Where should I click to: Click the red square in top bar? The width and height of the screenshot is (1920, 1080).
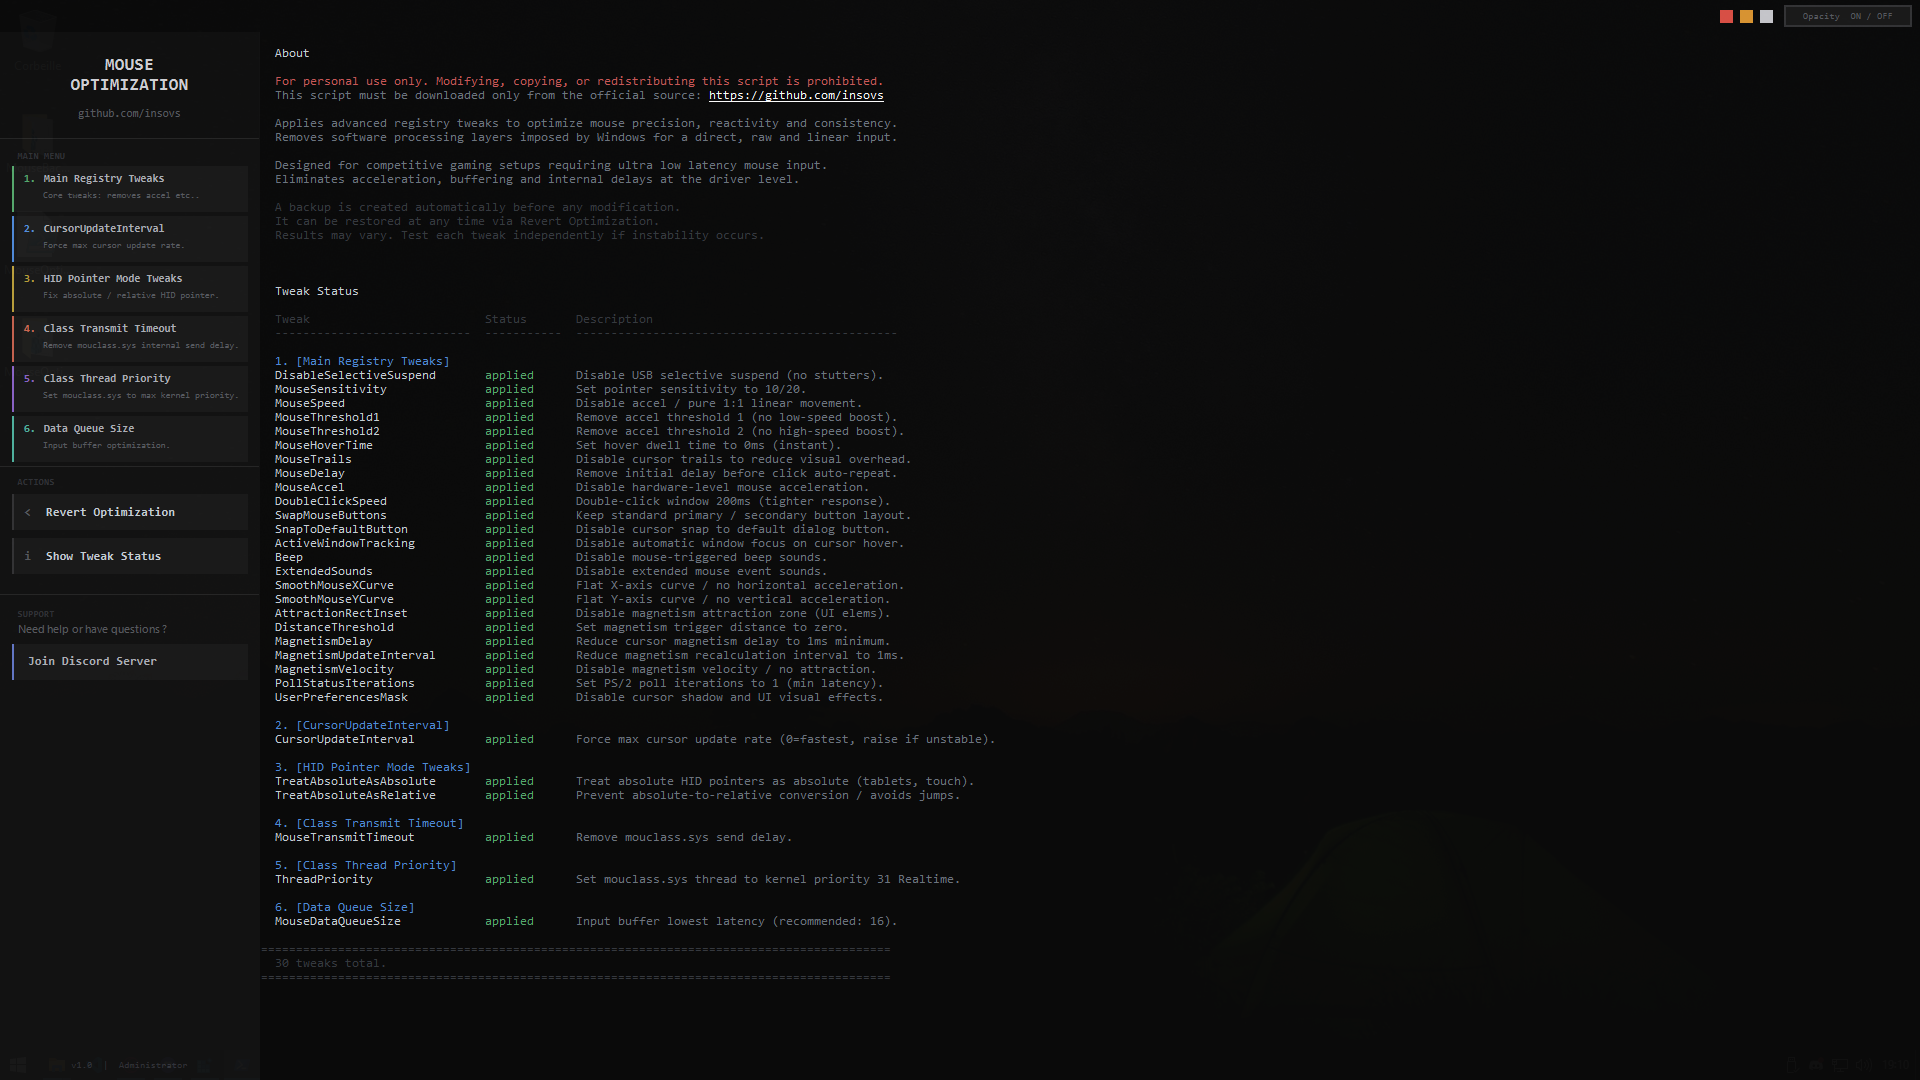(1726, 16)
